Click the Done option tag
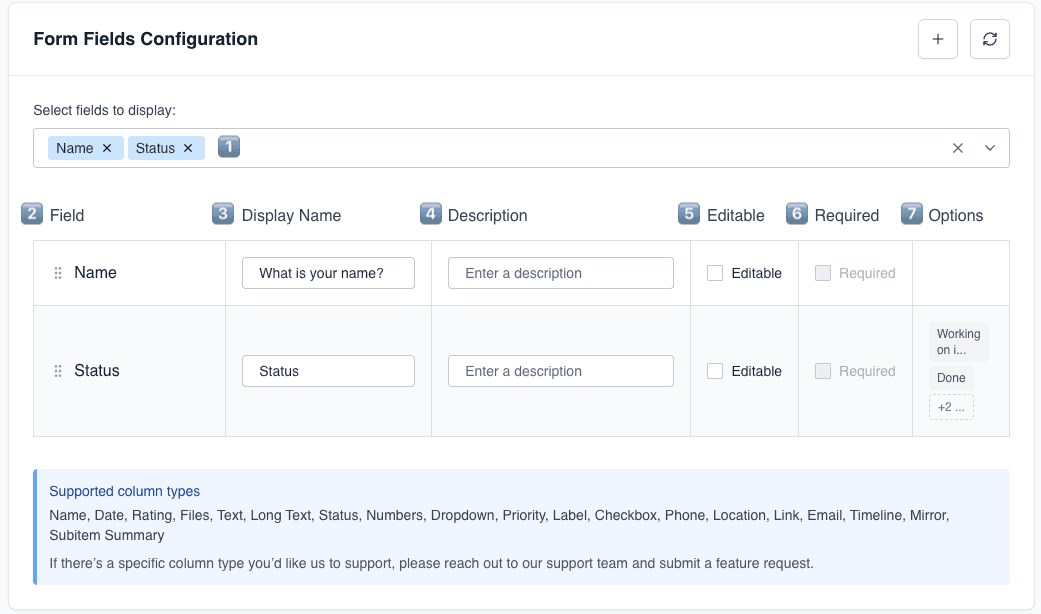 [951, 378]
